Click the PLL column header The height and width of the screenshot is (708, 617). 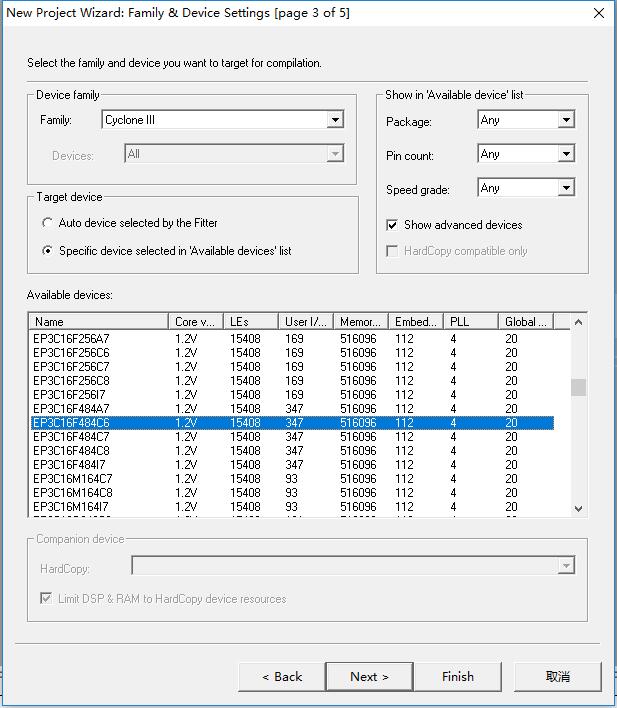pos(471,321)
